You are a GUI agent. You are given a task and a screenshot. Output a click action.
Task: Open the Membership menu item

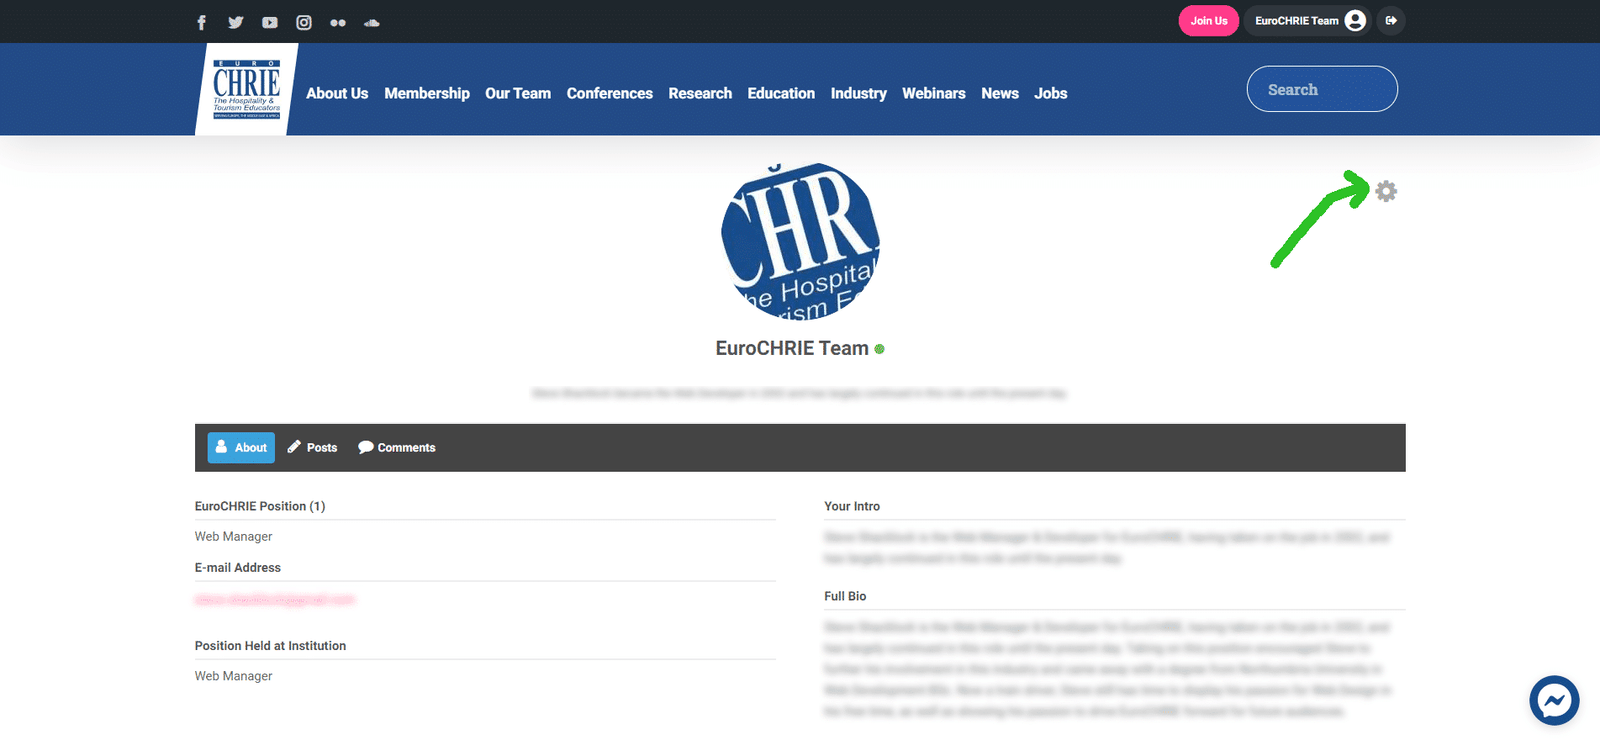[x=427, y=93]
